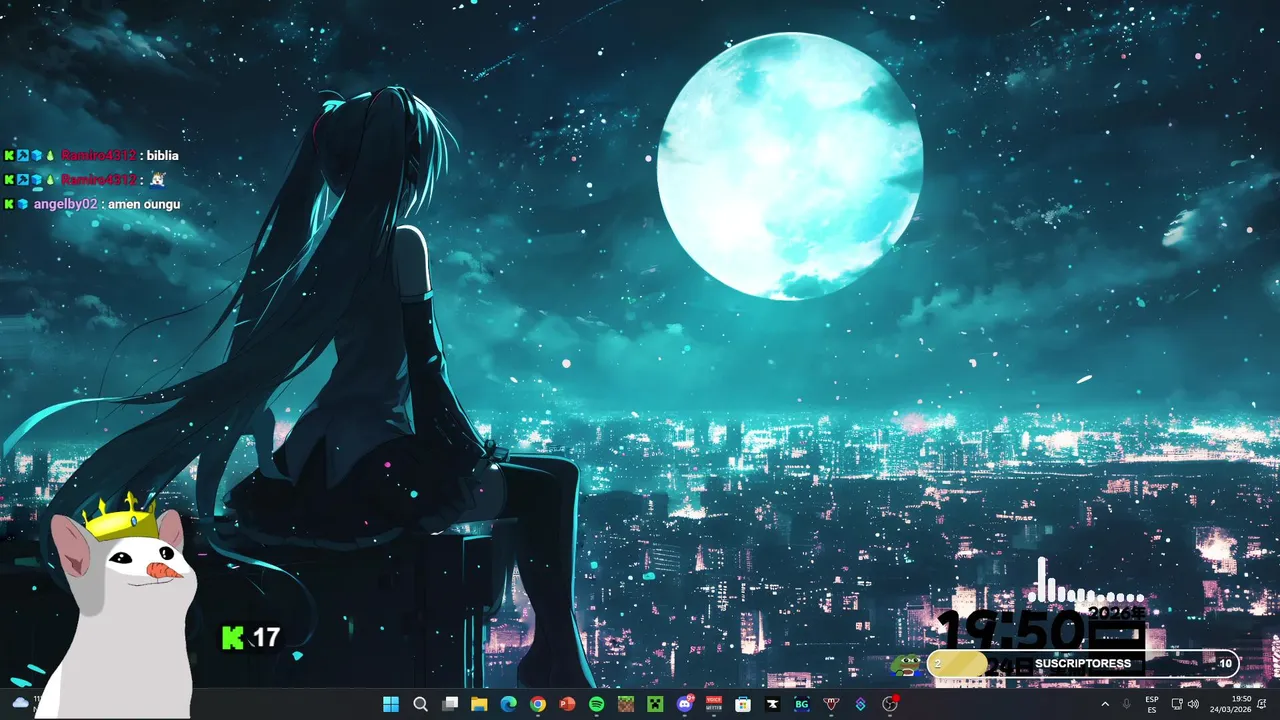1280x720 pixels.
Task: Click the crowned cat overlay image
Action: click(121, 603)
